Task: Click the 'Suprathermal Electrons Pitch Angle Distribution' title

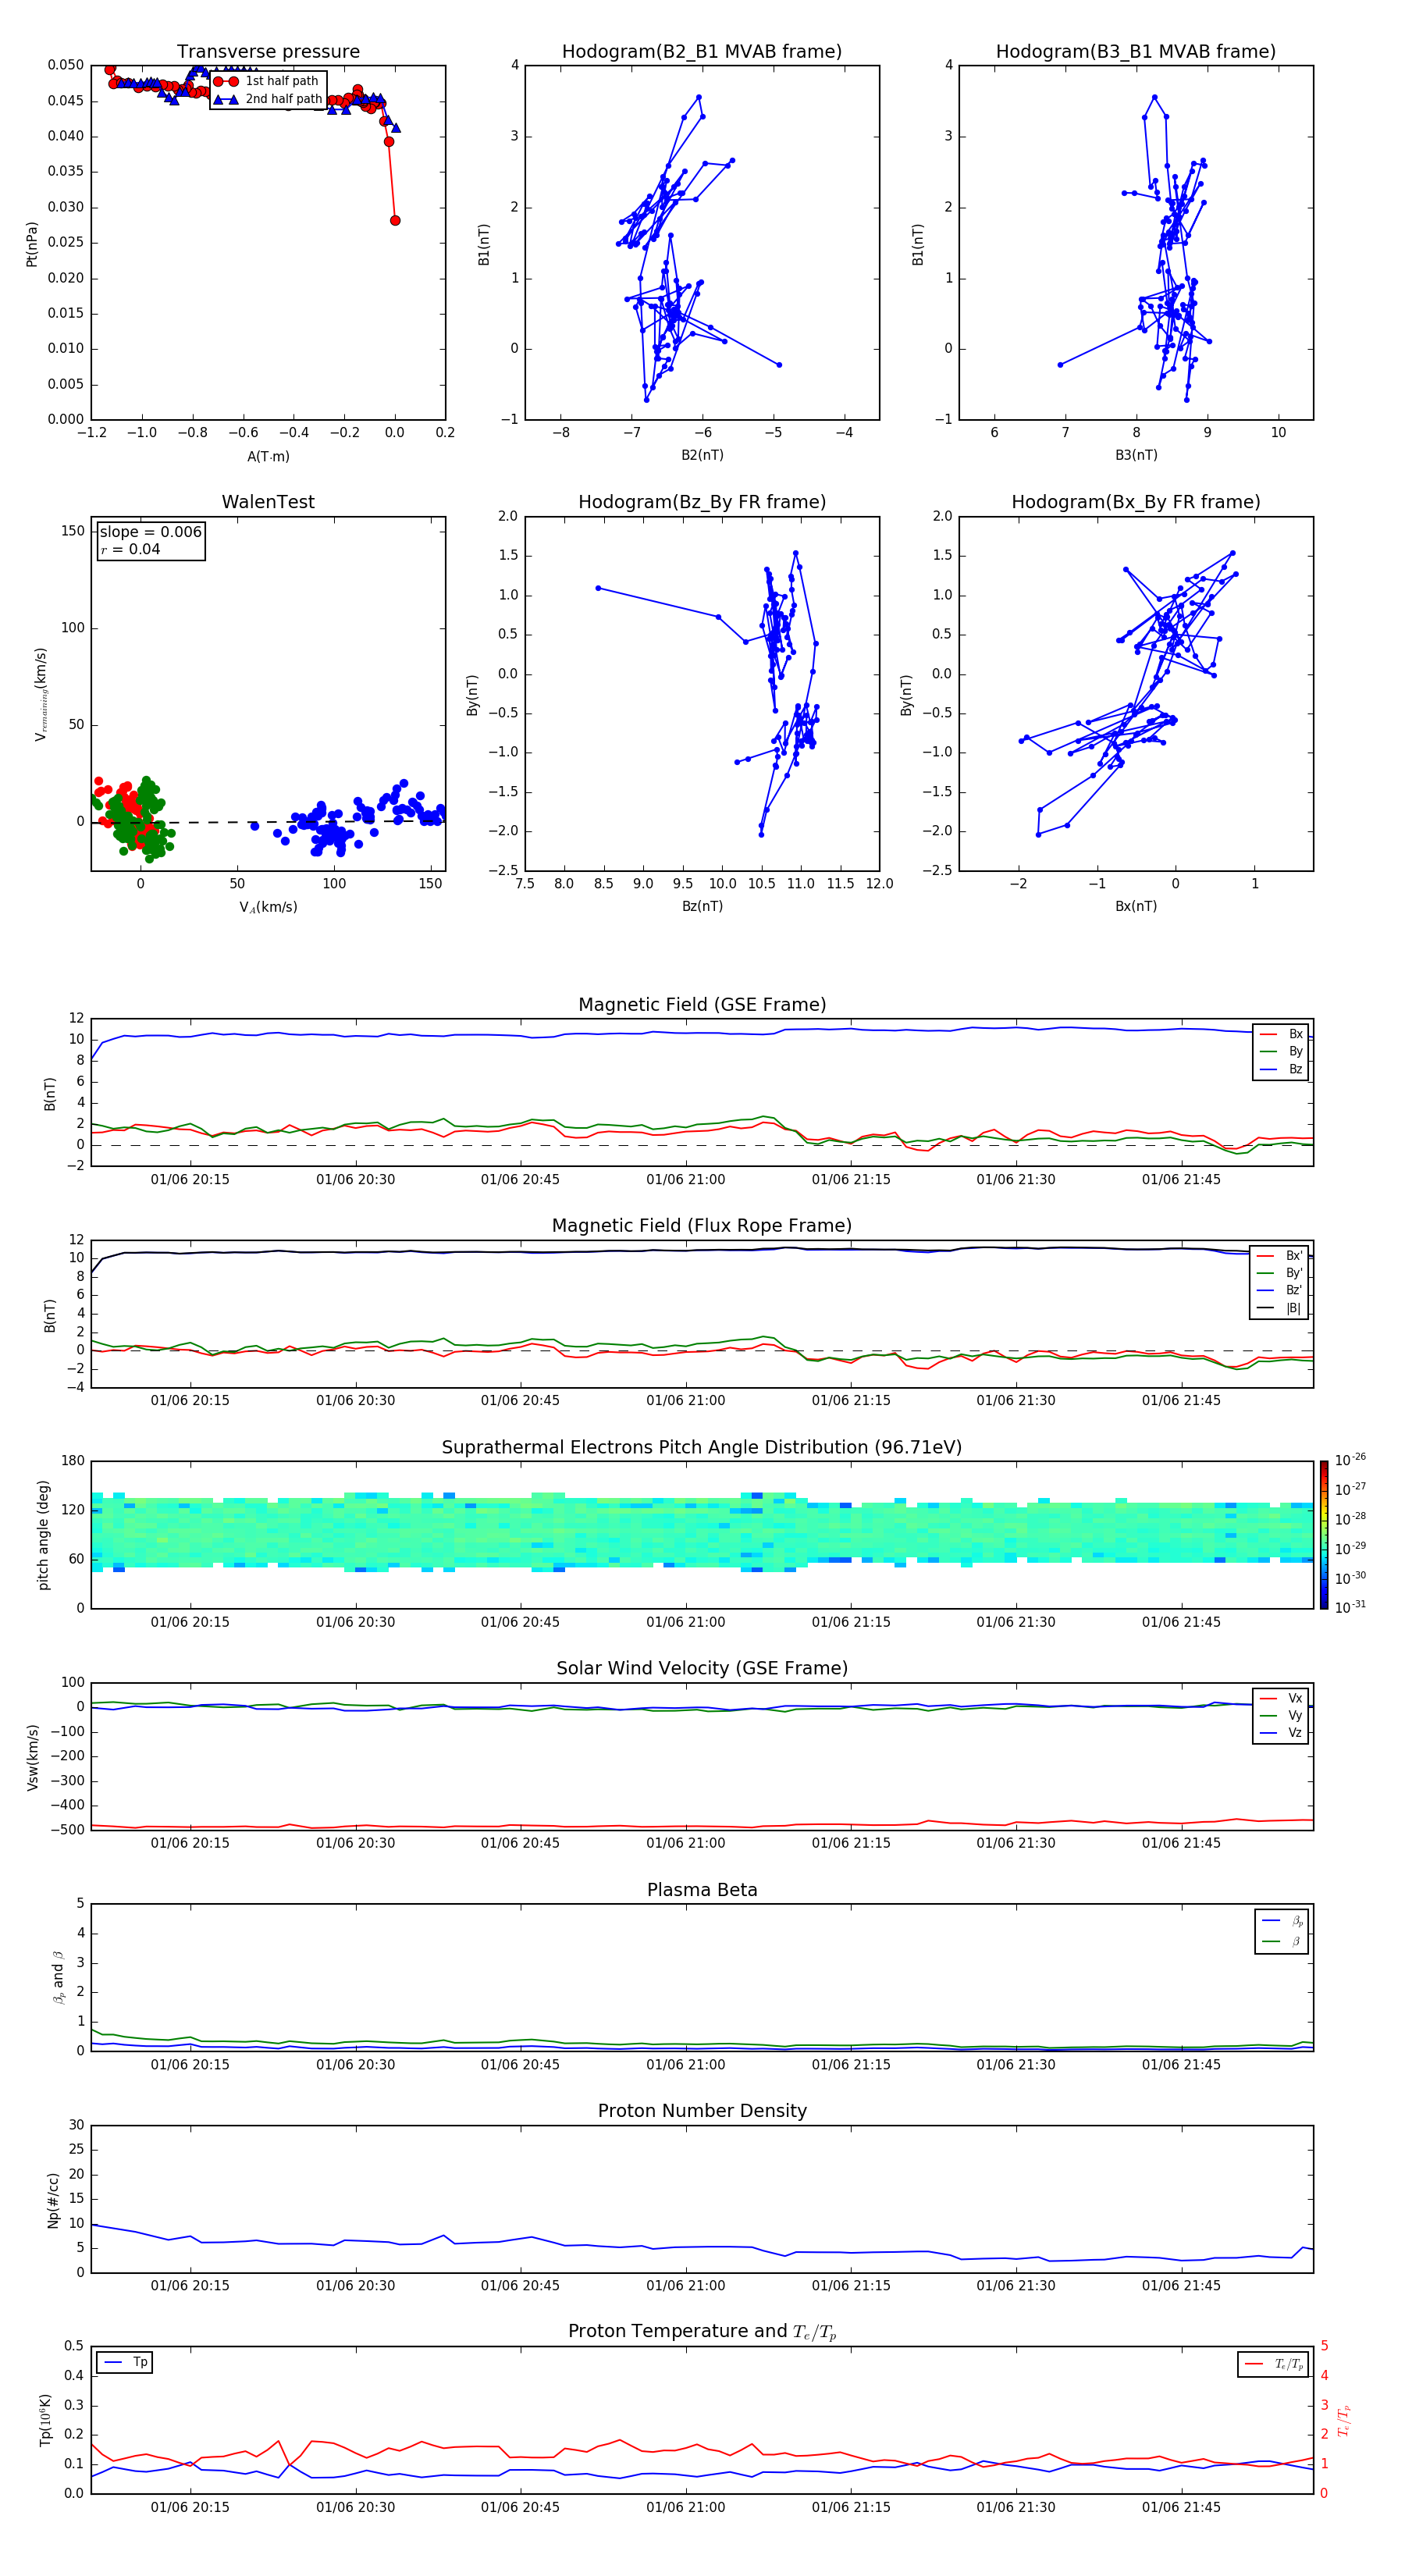Action: (702, 1448)
